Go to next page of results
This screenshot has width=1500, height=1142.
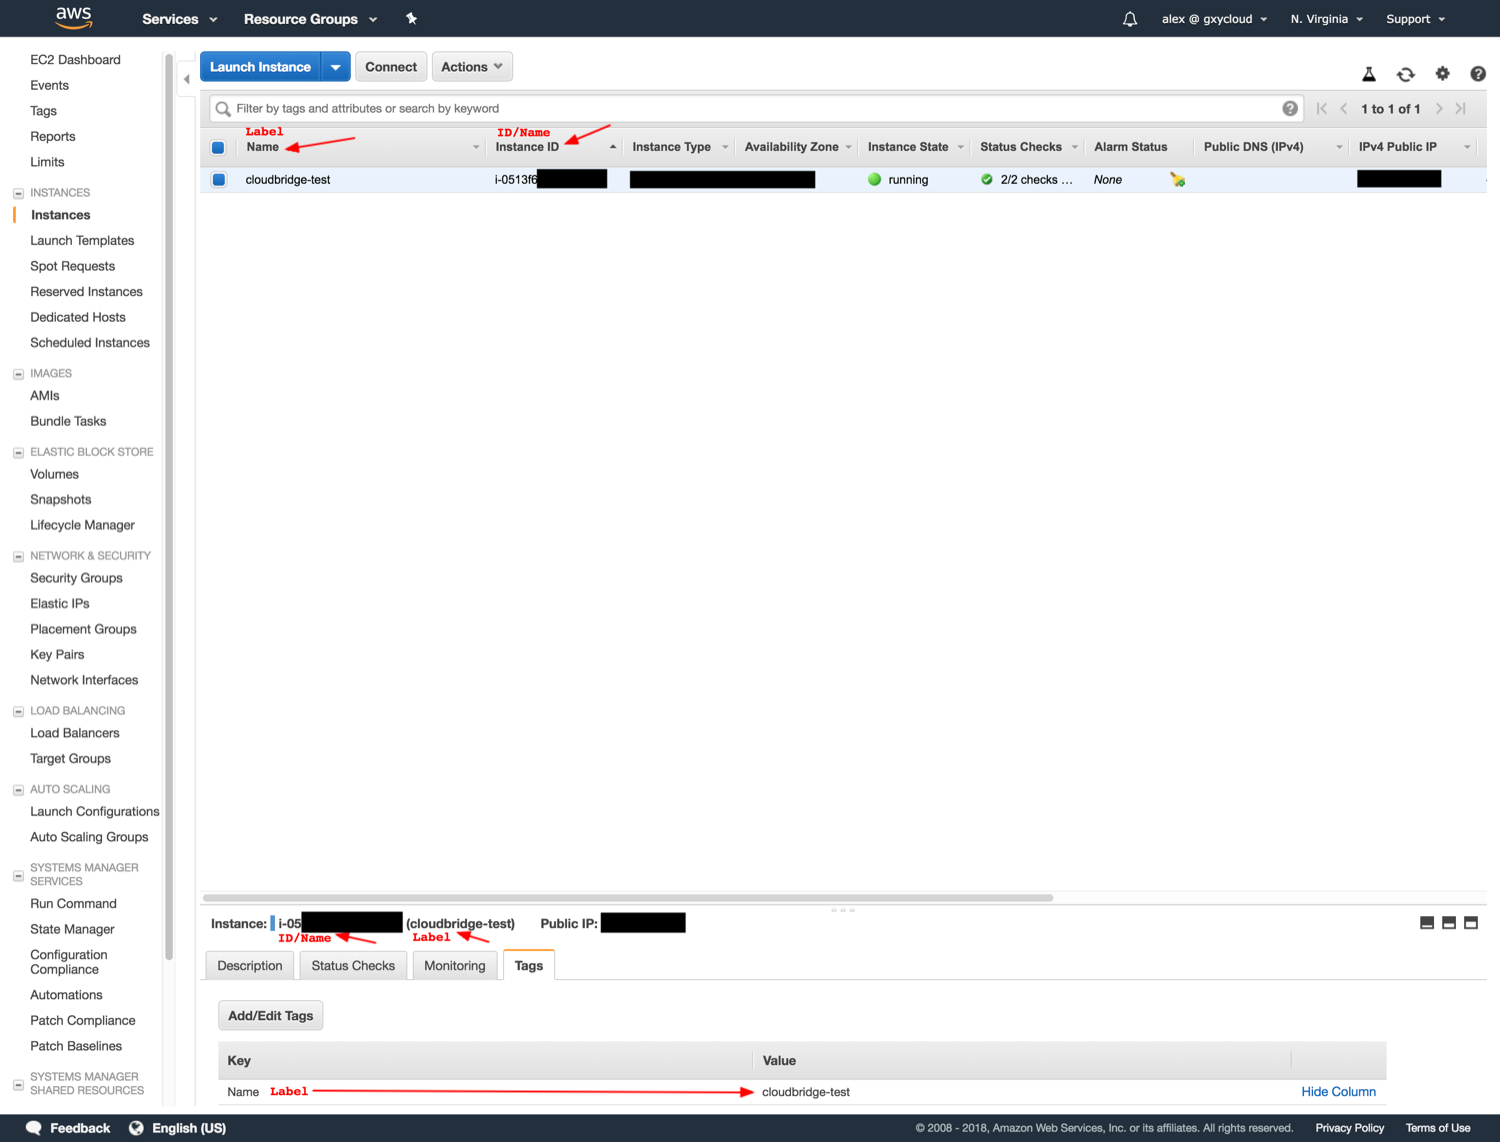(1439, 108)
